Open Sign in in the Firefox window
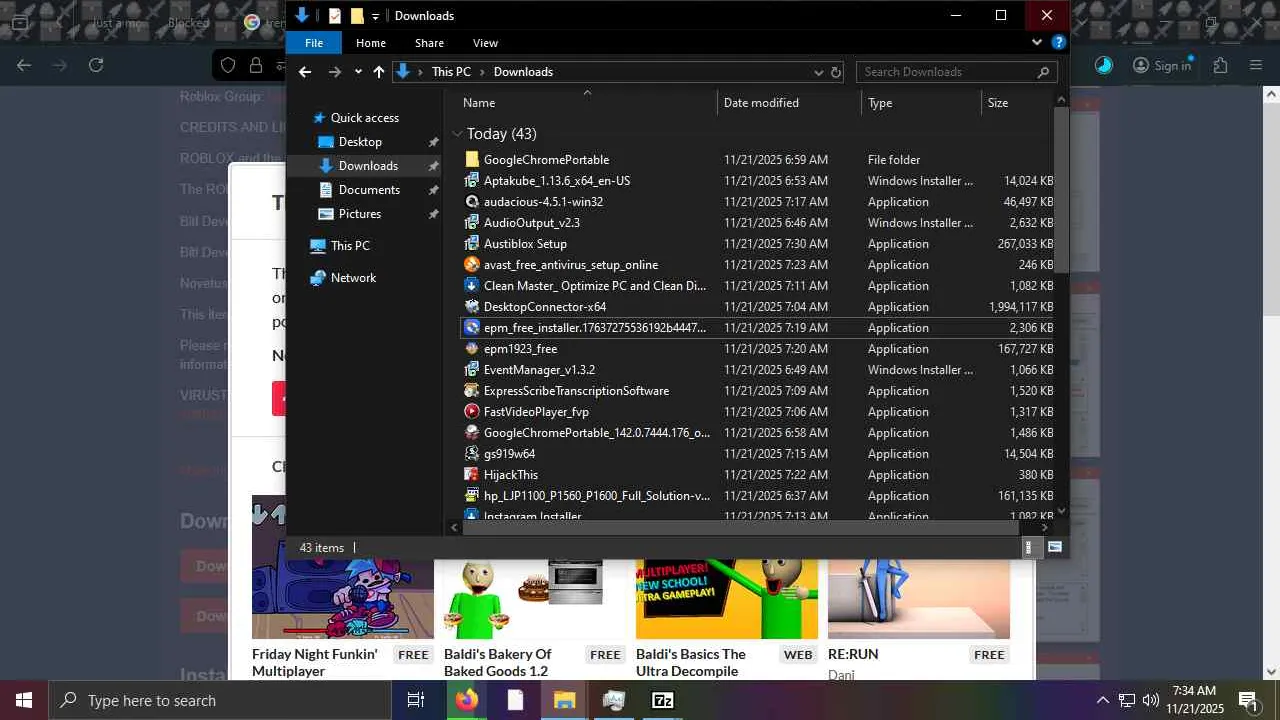The image size is (1280, 720). point(1162,65)
